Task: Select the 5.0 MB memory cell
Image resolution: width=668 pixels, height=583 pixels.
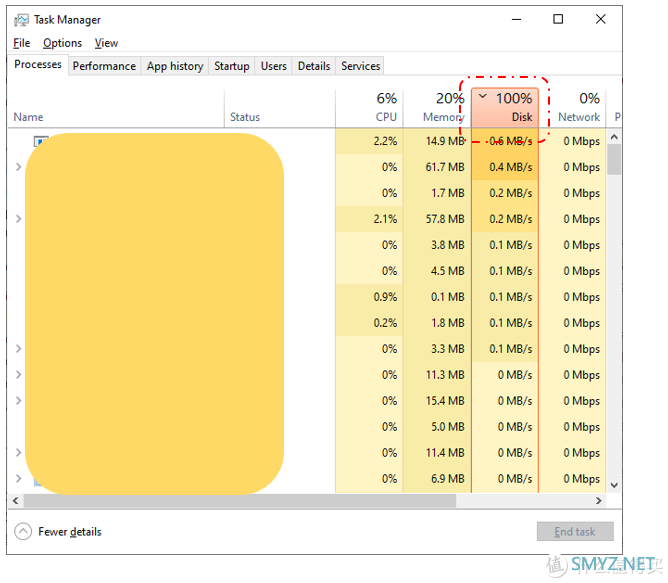Action: pyautogui.click(x=437, y=427)
